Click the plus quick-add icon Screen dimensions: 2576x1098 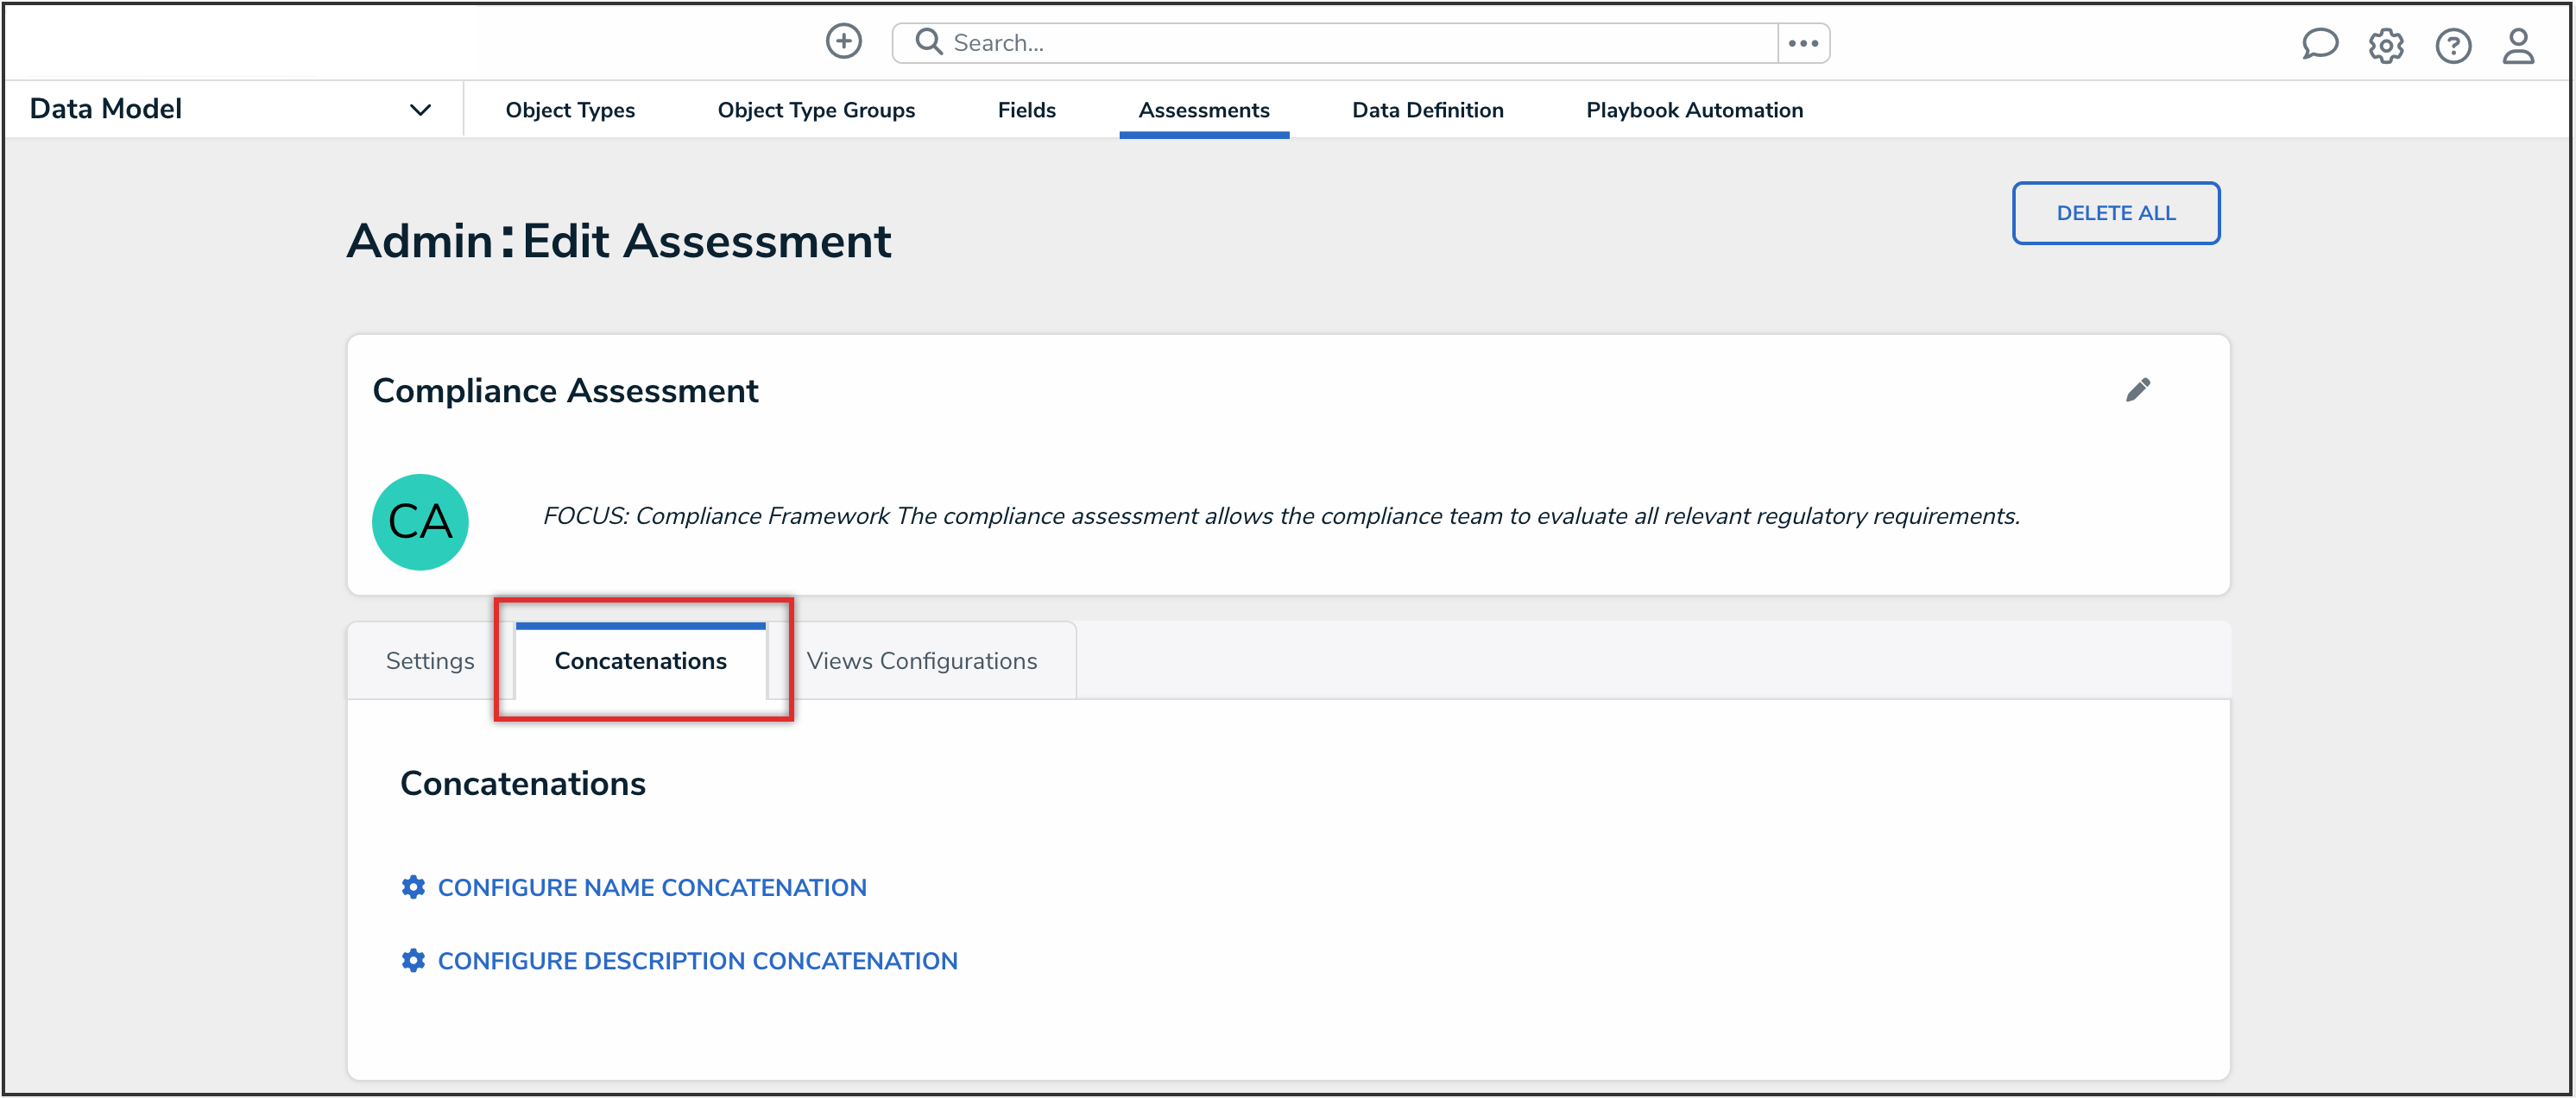843,42
